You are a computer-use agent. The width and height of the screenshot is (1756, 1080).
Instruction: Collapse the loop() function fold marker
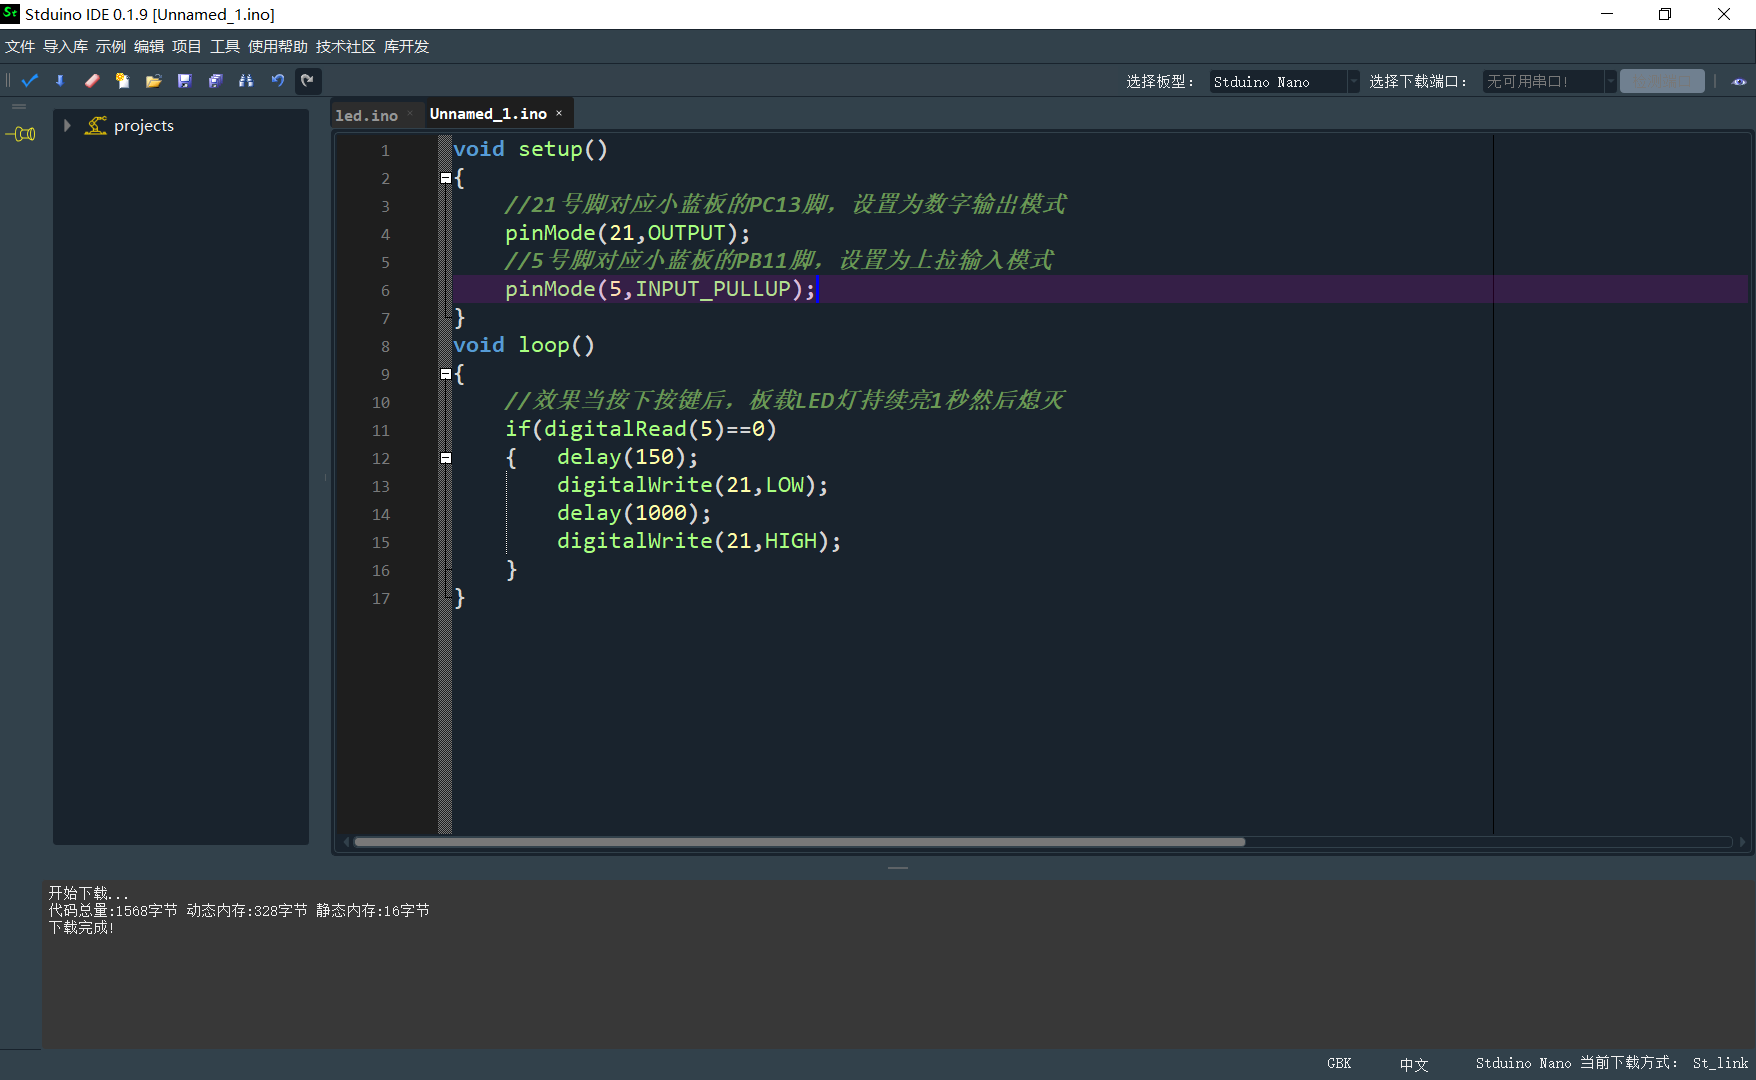(x=446, y=374)
